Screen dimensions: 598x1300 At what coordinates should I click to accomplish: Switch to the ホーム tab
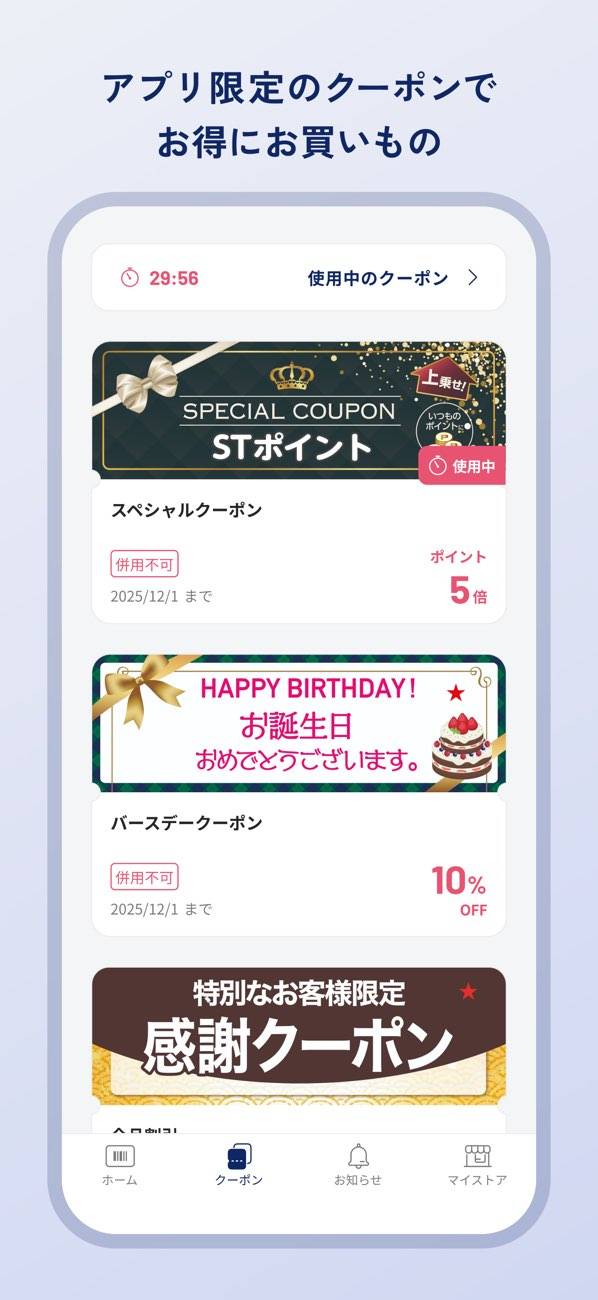point(120,1180)
